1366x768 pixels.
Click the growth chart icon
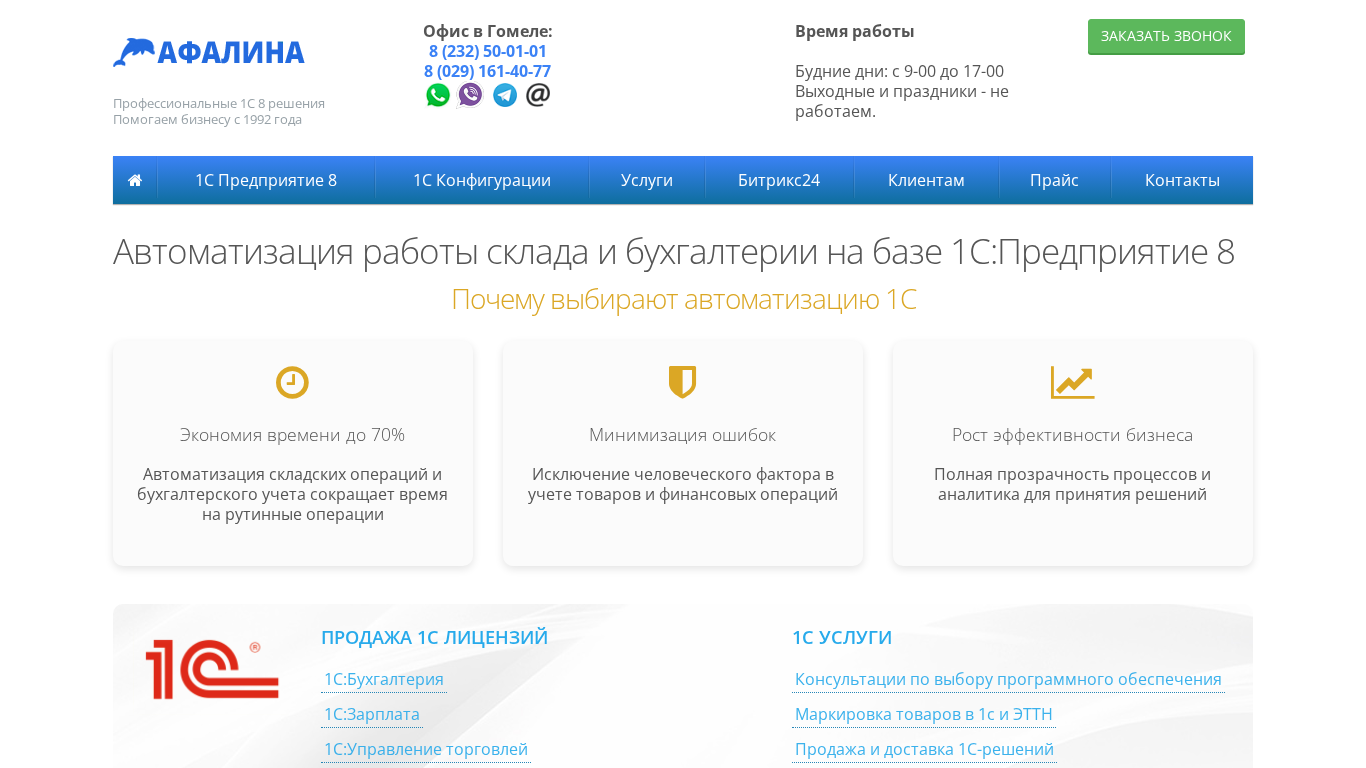[1072, 382]
